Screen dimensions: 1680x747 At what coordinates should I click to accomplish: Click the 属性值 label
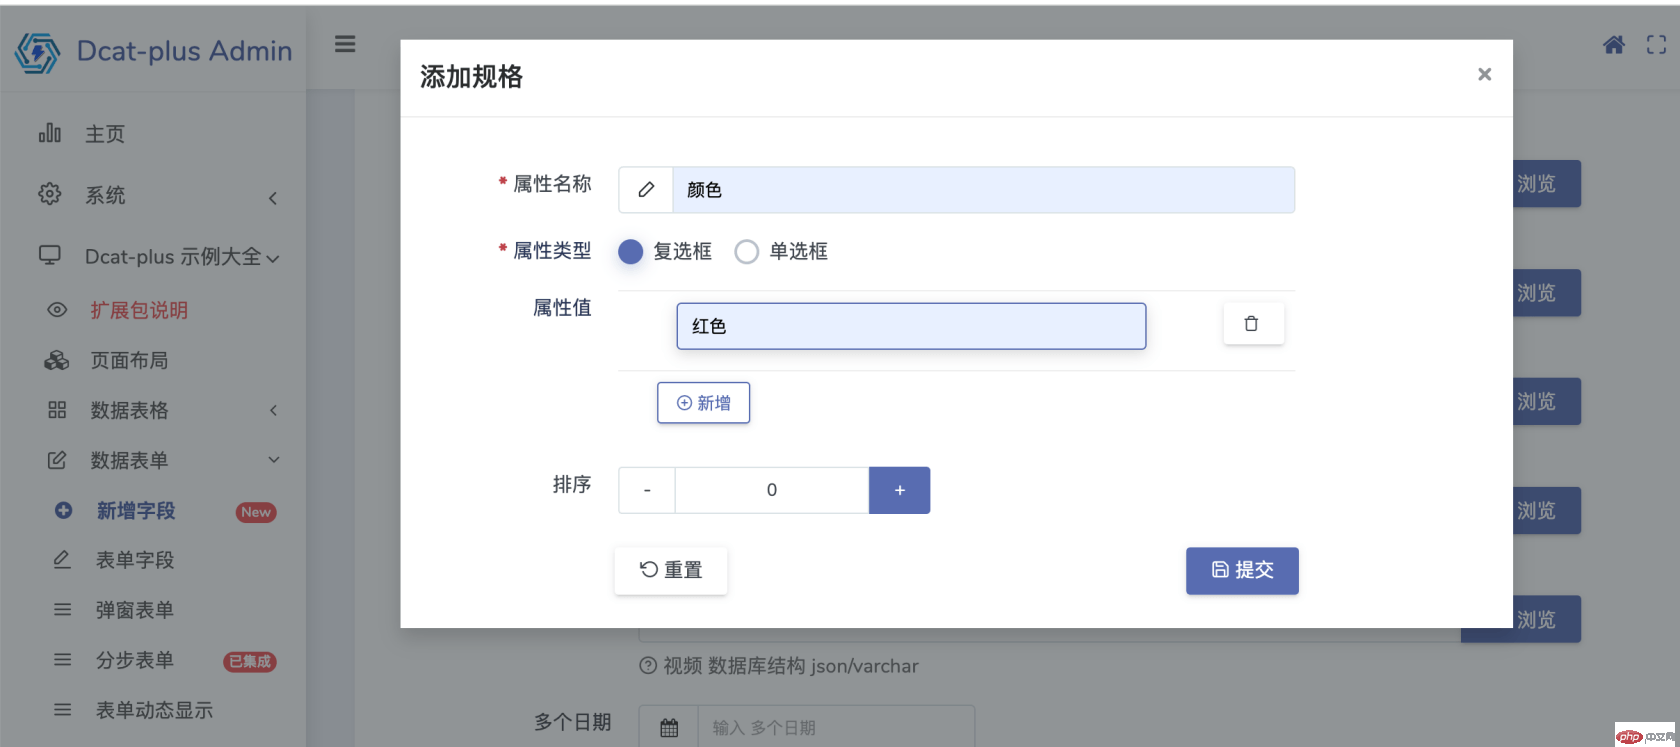tap(562, 308)
